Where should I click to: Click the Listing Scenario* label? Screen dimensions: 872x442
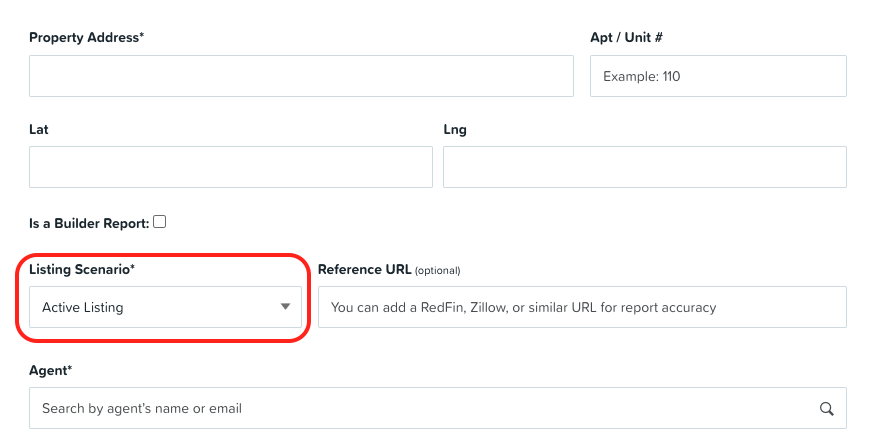point(82,270)
